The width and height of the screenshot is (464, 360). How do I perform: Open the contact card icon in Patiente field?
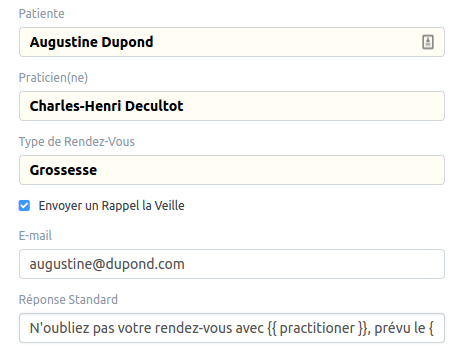pos(428,42)
